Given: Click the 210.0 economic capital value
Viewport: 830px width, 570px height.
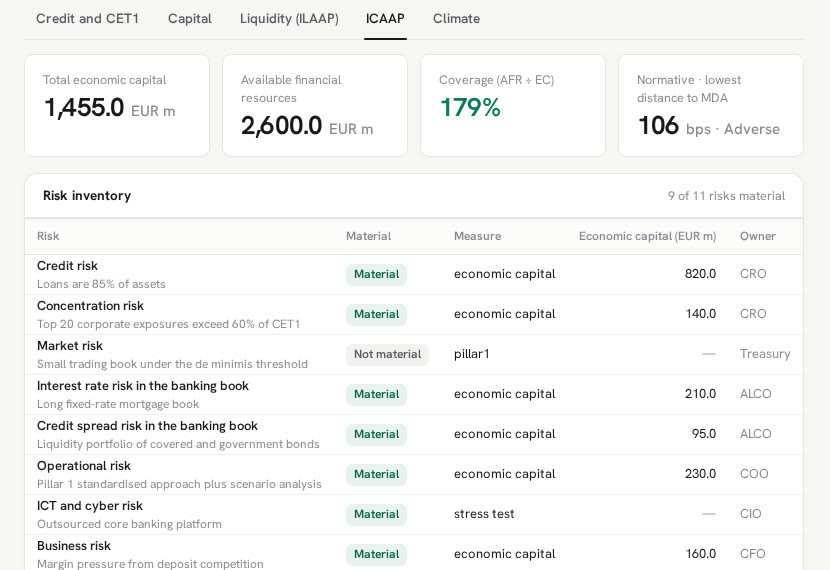Looking at the screenshot, I should click(x=700, y=394).
